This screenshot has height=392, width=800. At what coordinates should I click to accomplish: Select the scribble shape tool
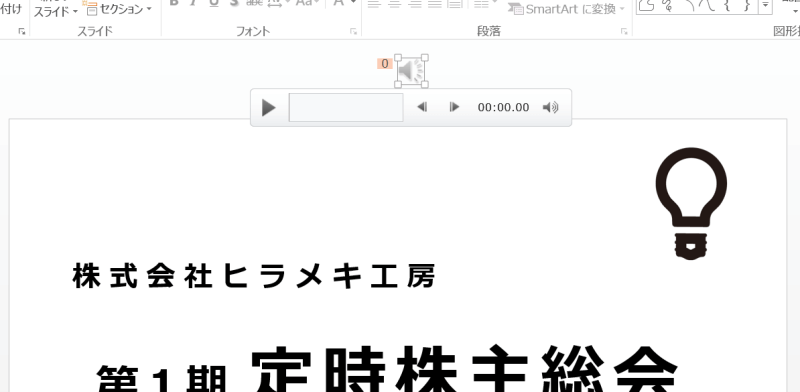point(666,4)
